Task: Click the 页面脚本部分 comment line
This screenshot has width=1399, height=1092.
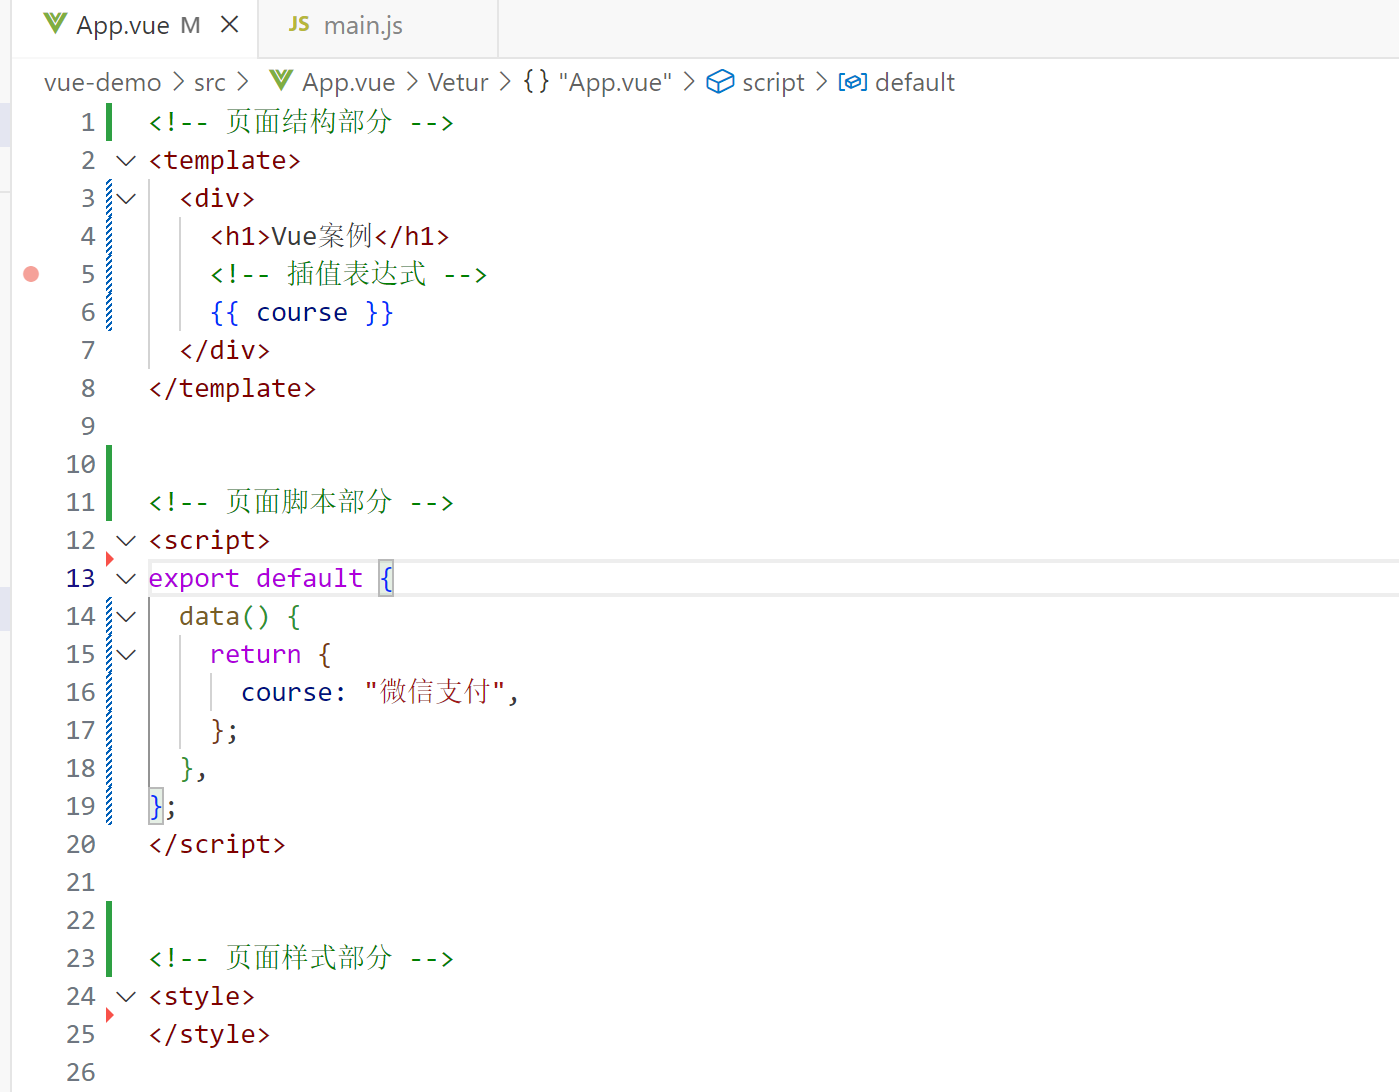Action: tap(301, 502)
